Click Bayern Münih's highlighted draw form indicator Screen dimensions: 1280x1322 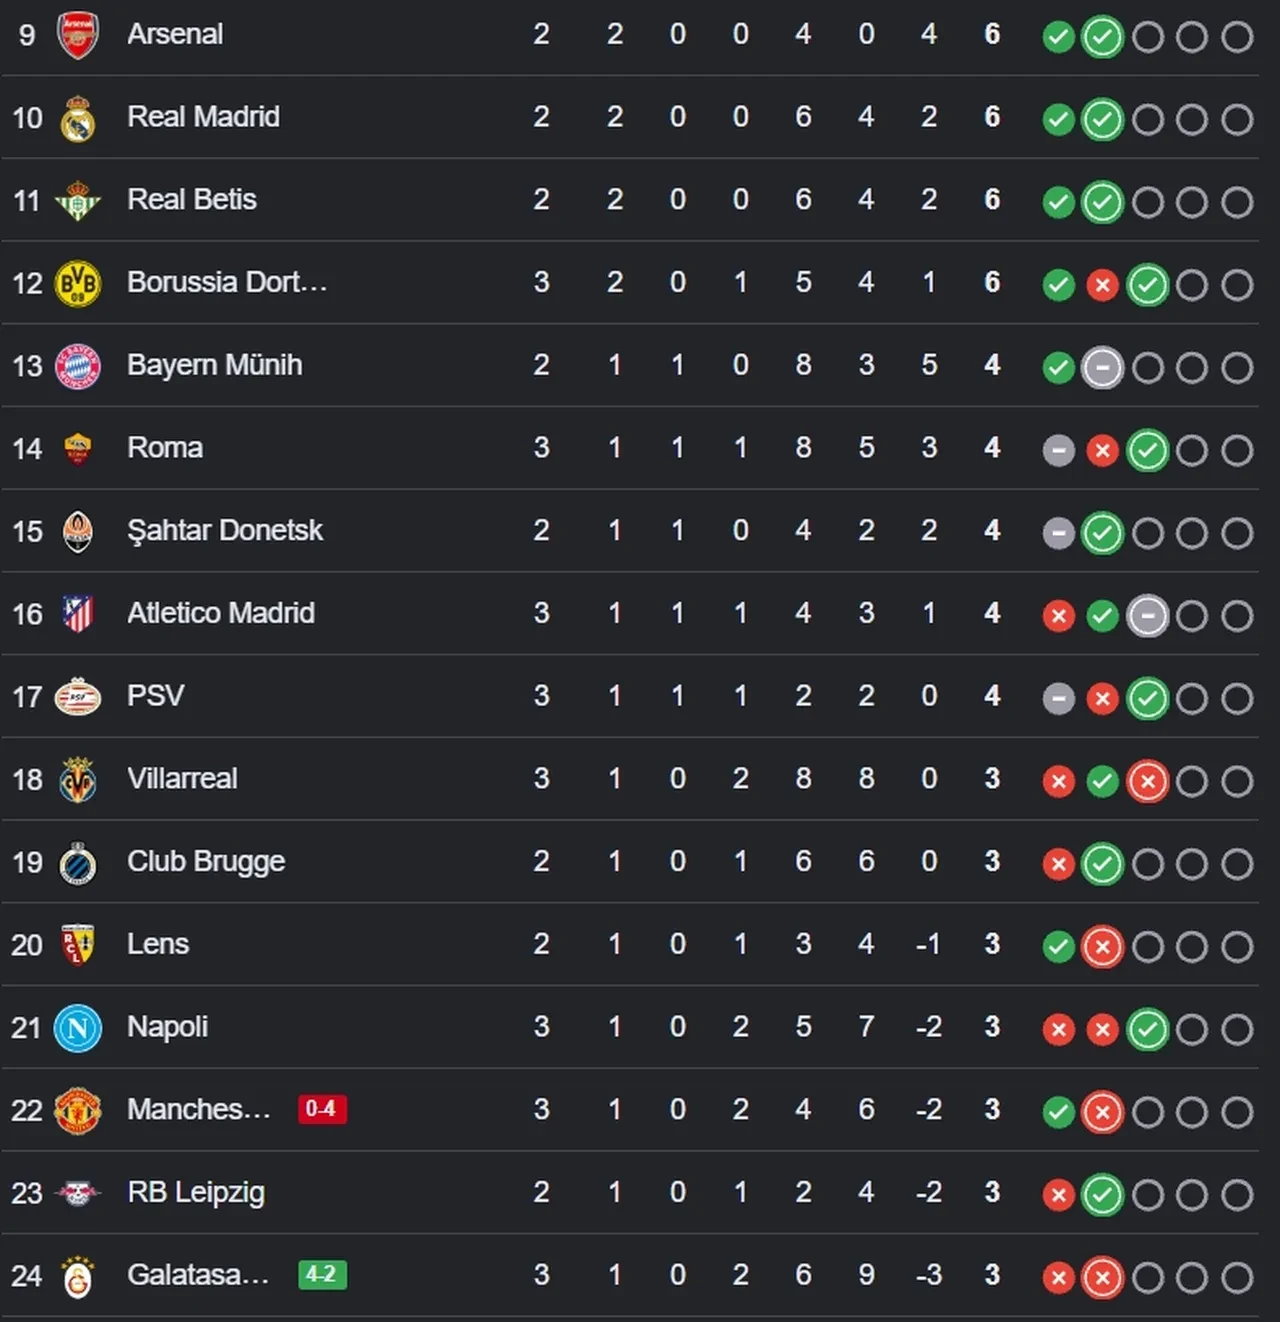coord(1102,367)
